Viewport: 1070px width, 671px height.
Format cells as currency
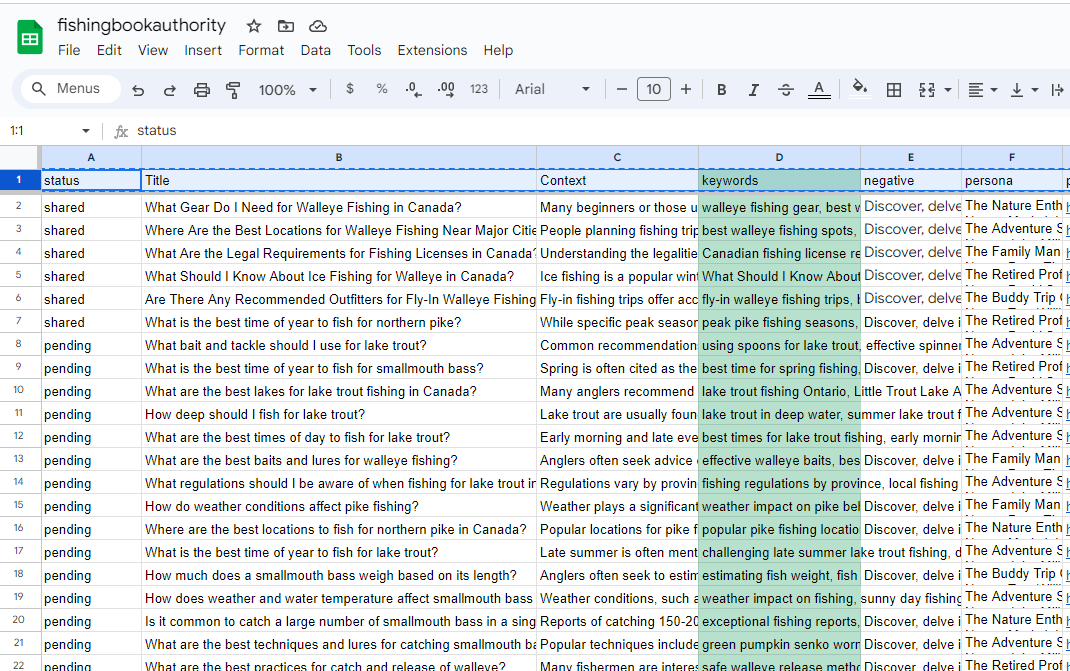click(349, 89)
